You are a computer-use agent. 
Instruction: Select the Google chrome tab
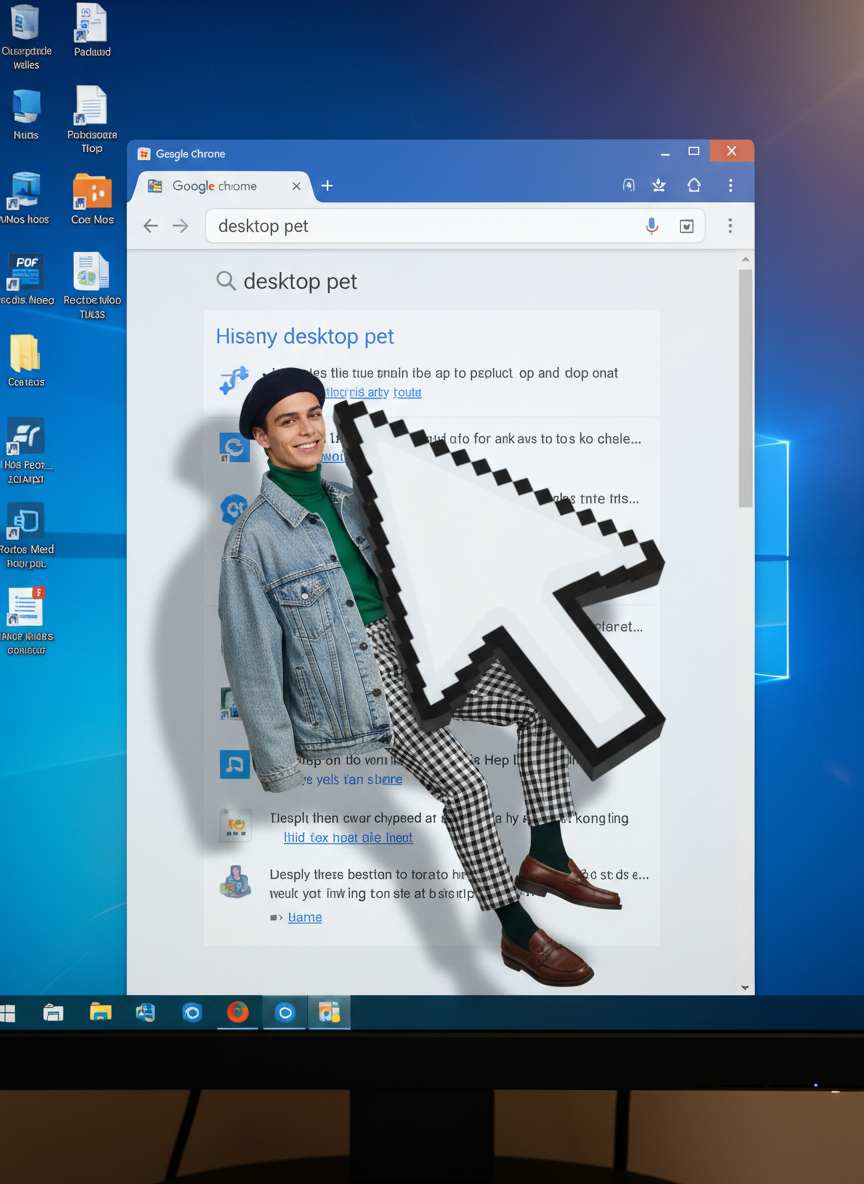(x=215, y=186)
